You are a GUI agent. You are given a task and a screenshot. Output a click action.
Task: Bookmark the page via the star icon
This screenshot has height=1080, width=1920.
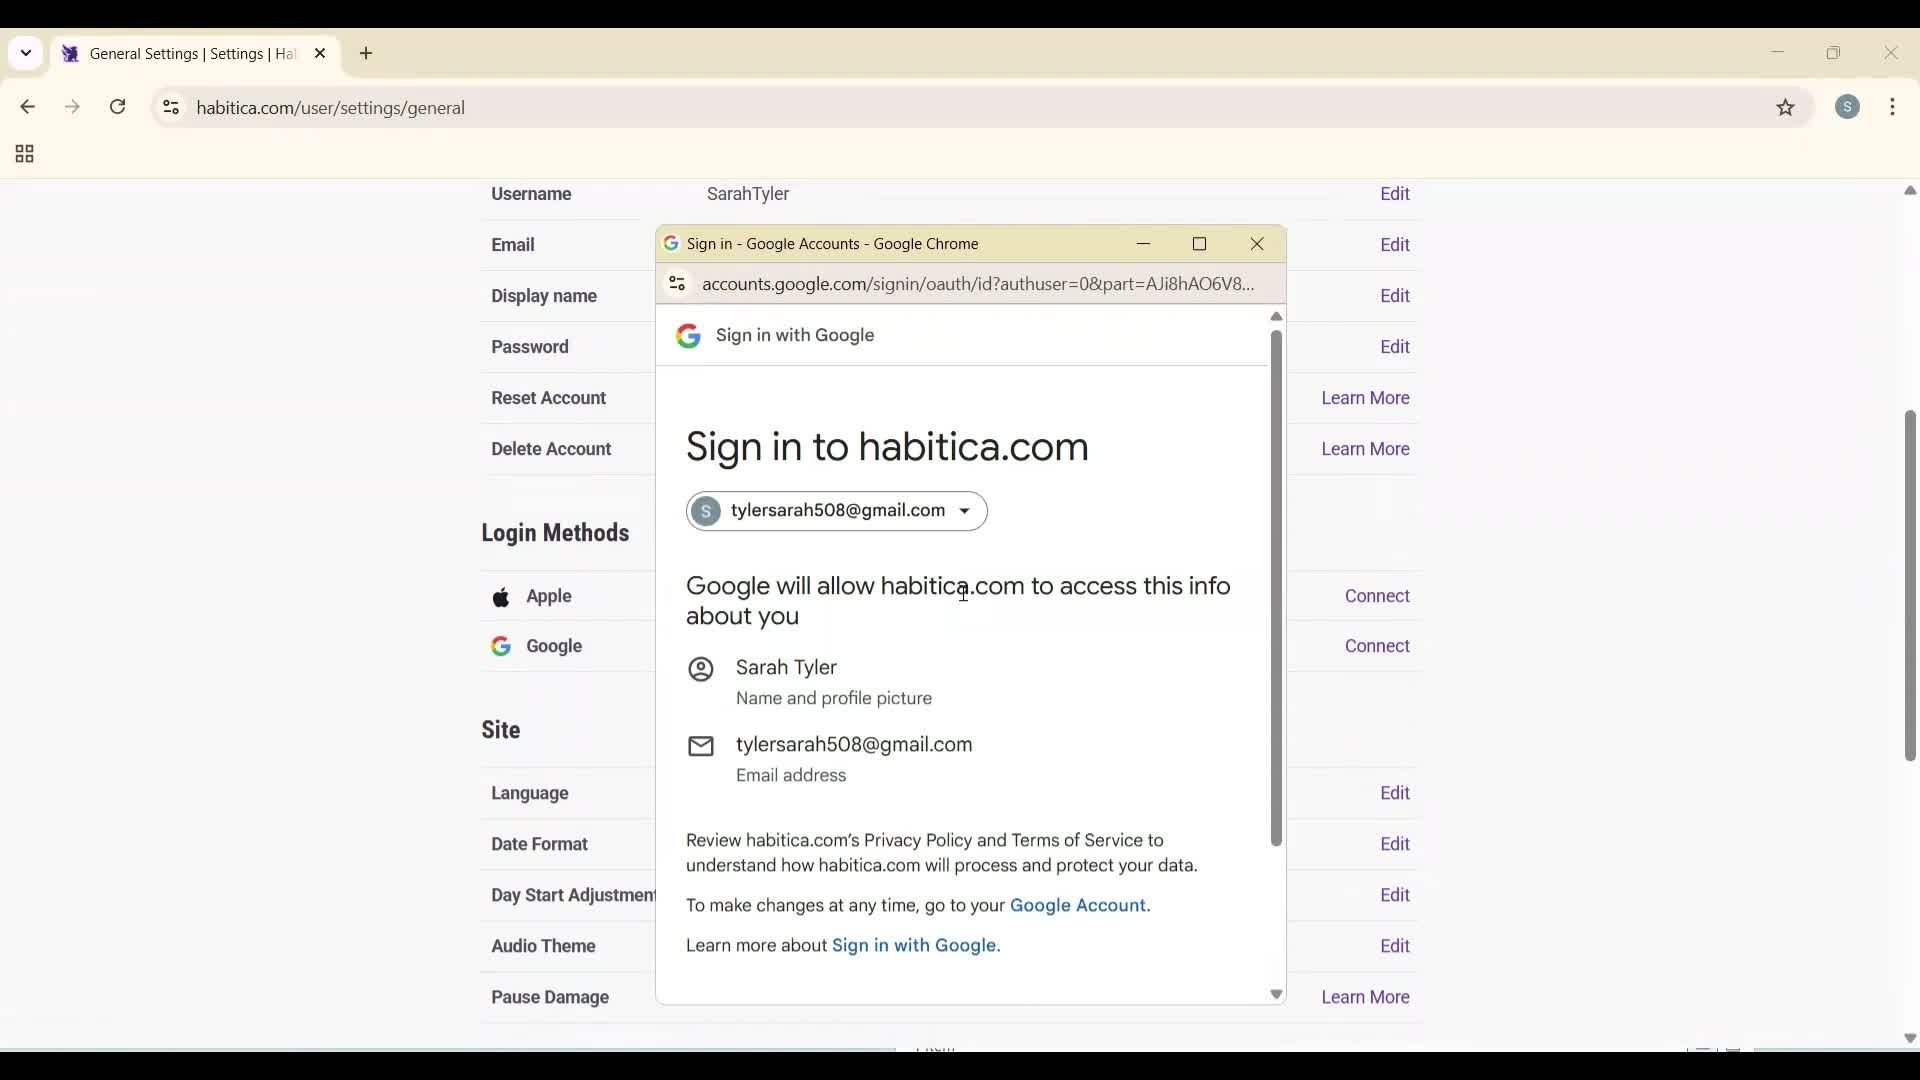click(1786, 108)
